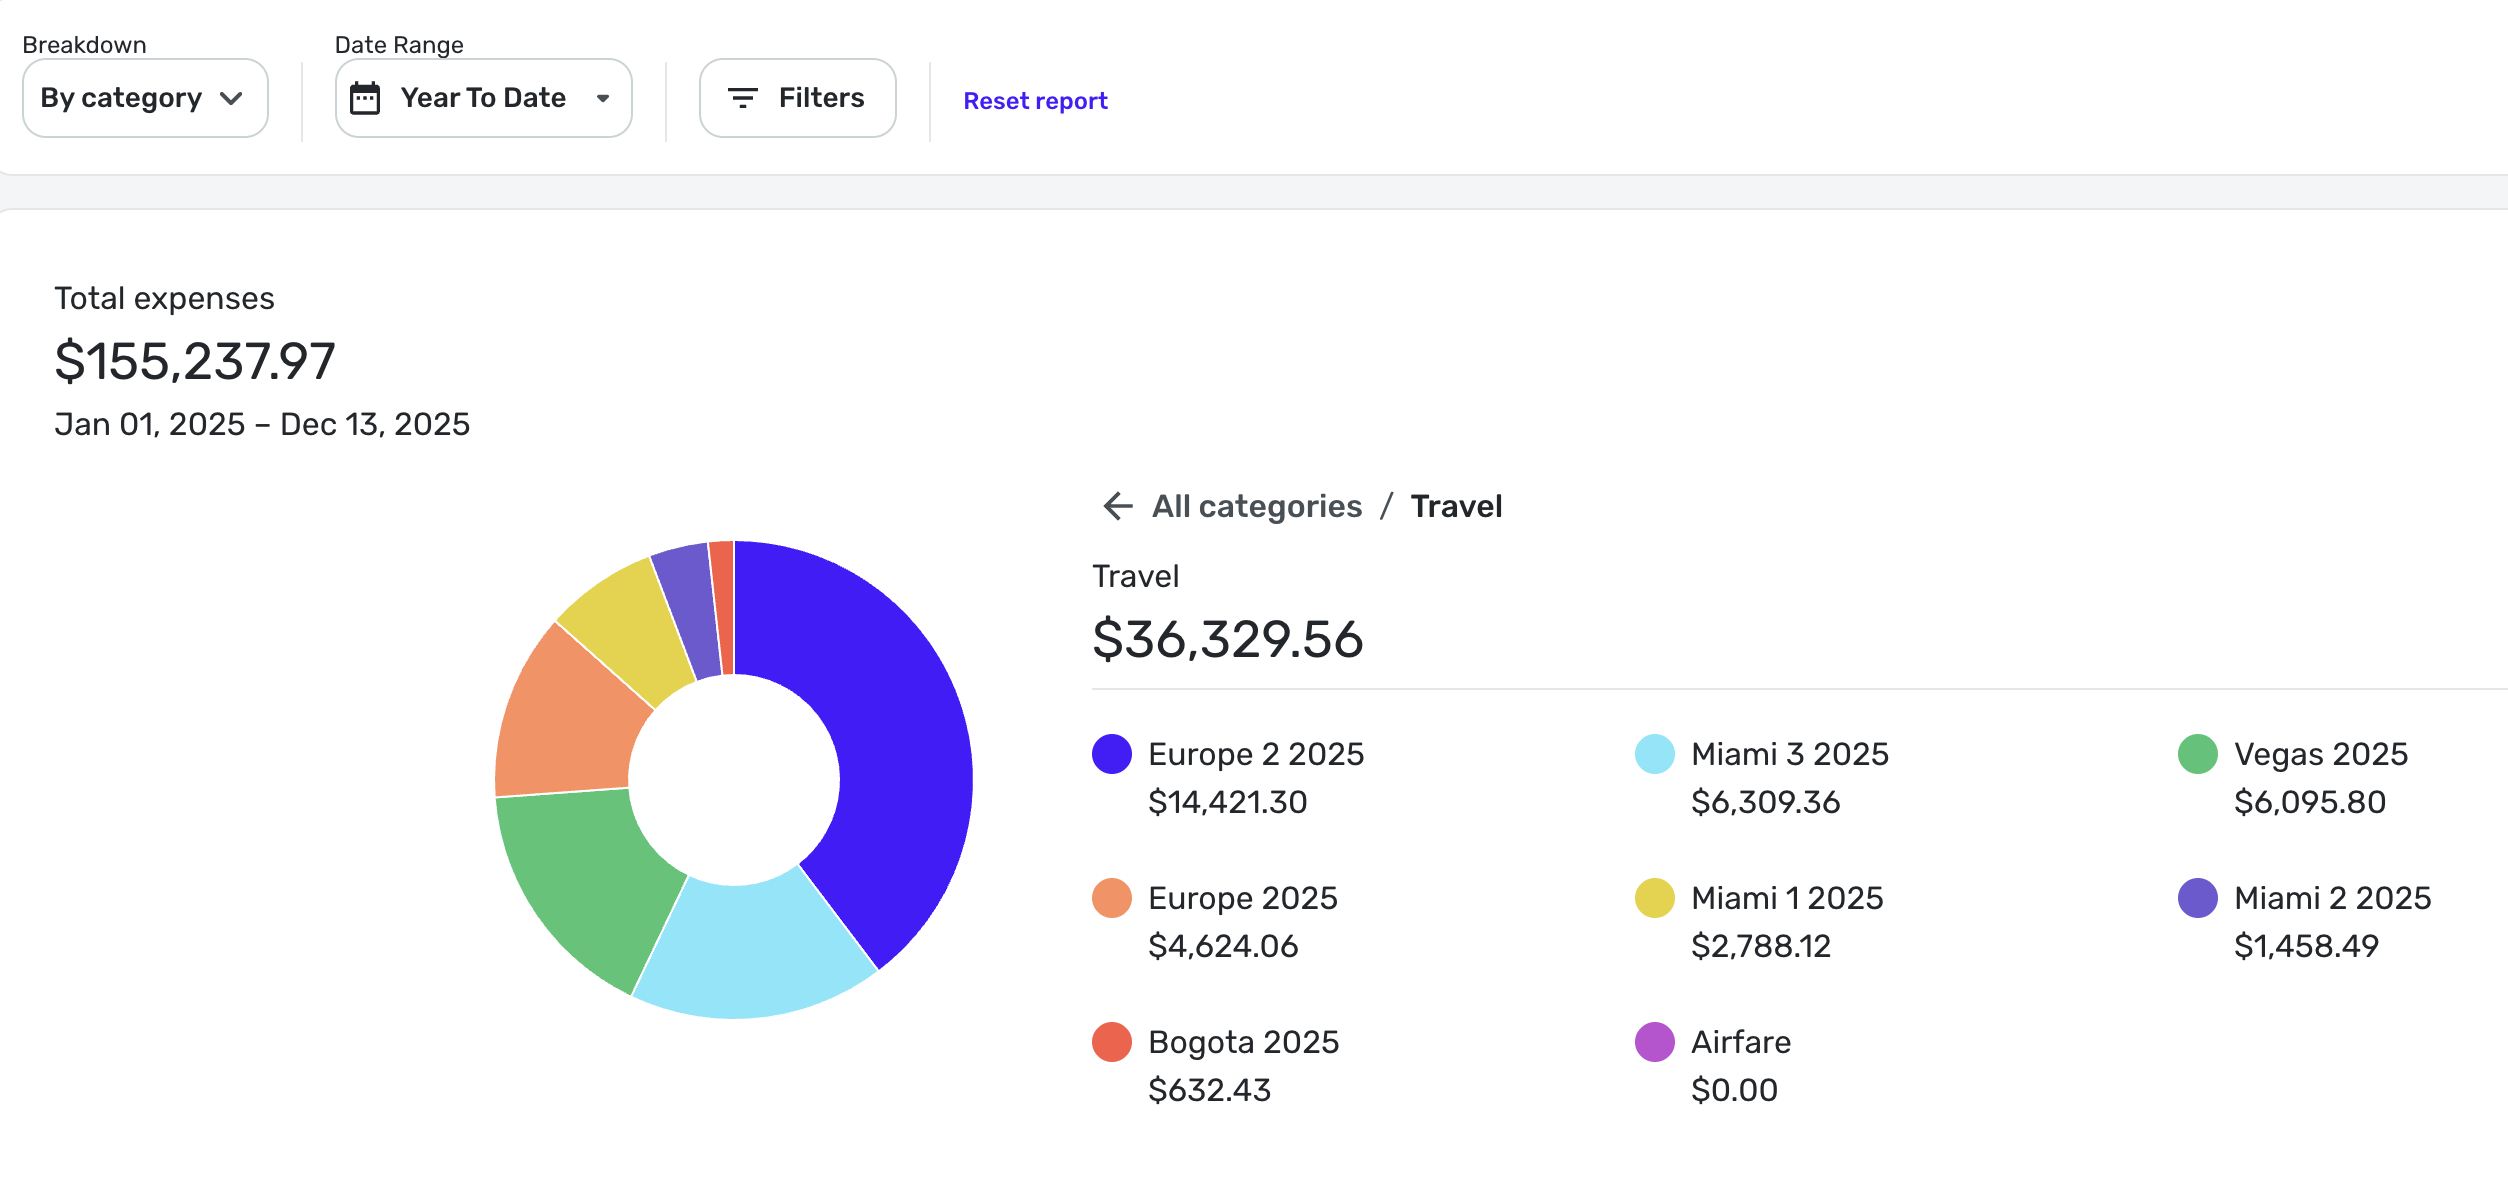
Task: Click the calendar icon in Date Range
Action: (365, 98)
